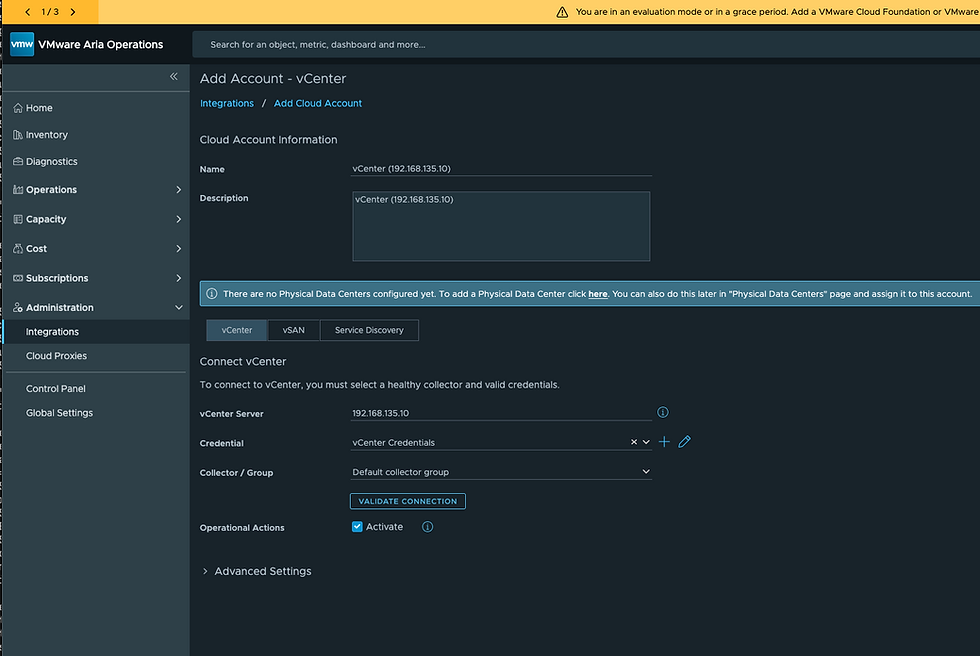
Task: Click the Inventory icon in sidebar
Action: [x=18, y=135]
